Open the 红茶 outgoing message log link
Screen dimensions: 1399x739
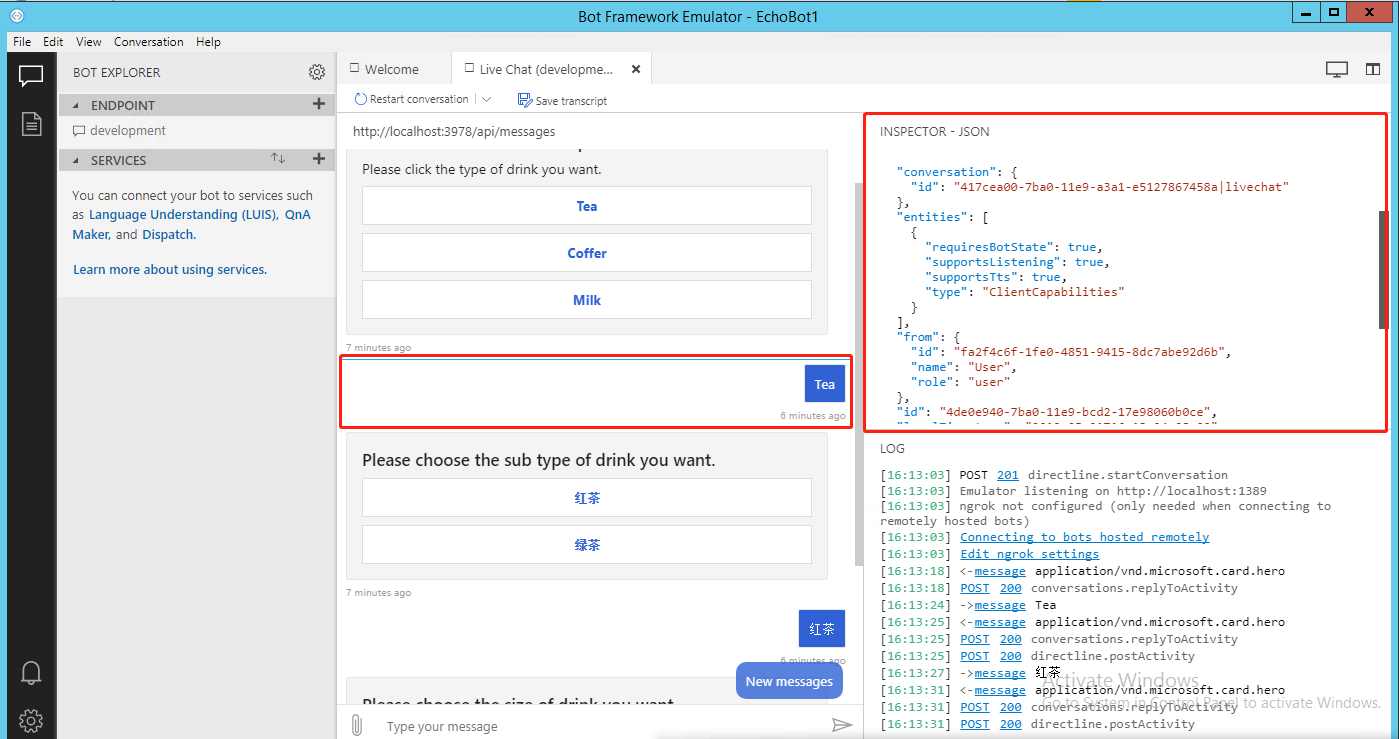pos(1000,673)
